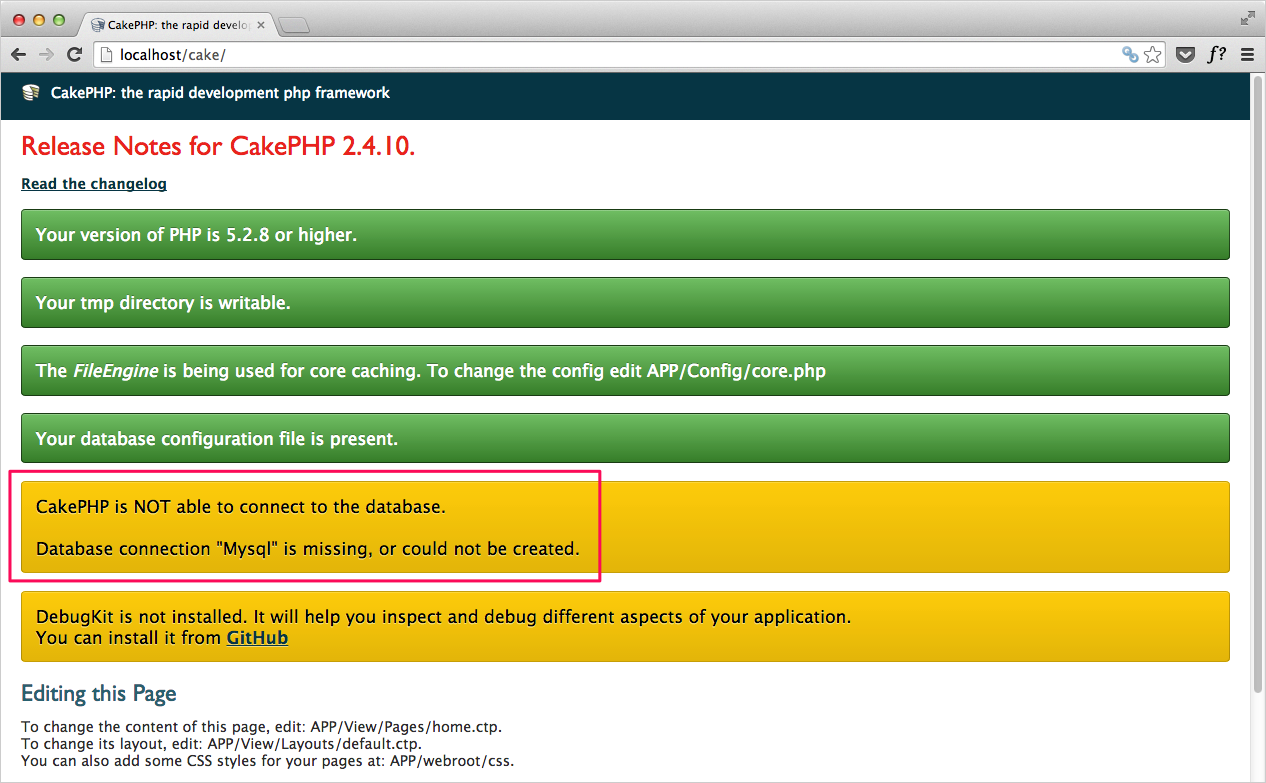
Task: Click the 'DebugKit is not installed' notice text
Action: (443, 617)
